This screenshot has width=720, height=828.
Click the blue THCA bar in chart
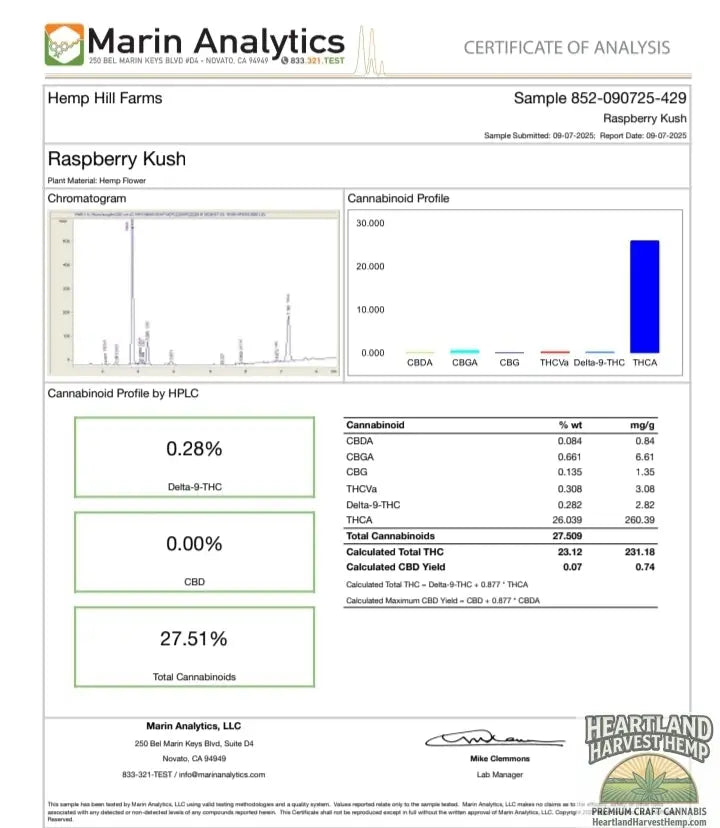click(x=644, y=297)
